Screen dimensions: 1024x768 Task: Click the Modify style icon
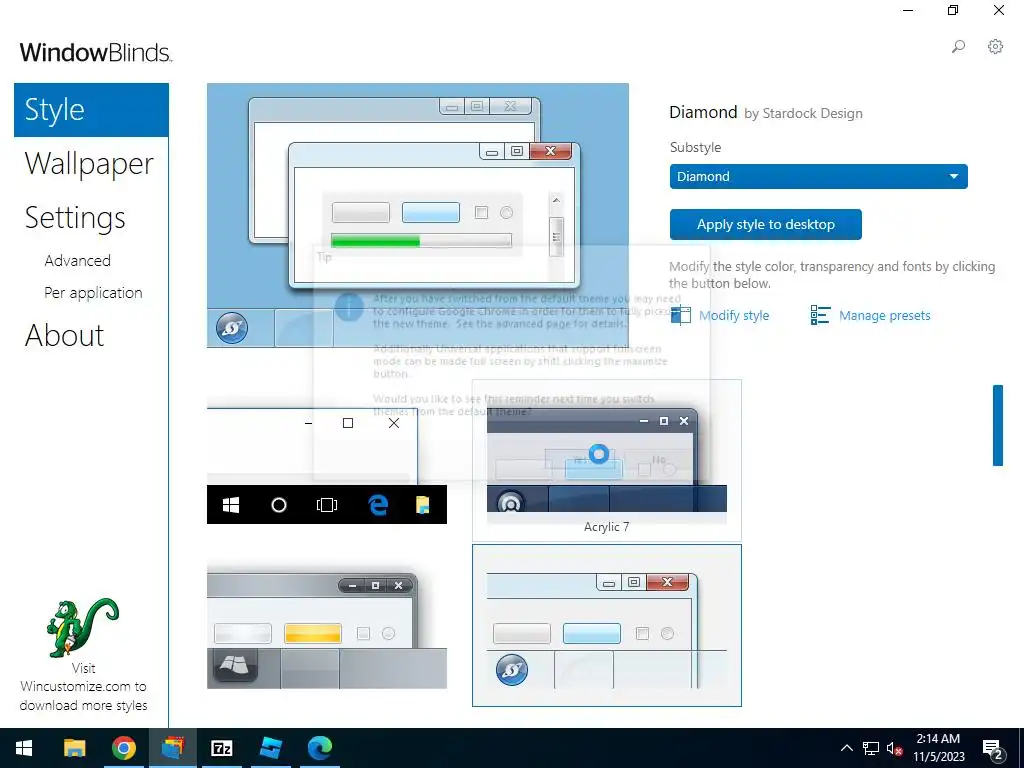click(x=680, y=315)
